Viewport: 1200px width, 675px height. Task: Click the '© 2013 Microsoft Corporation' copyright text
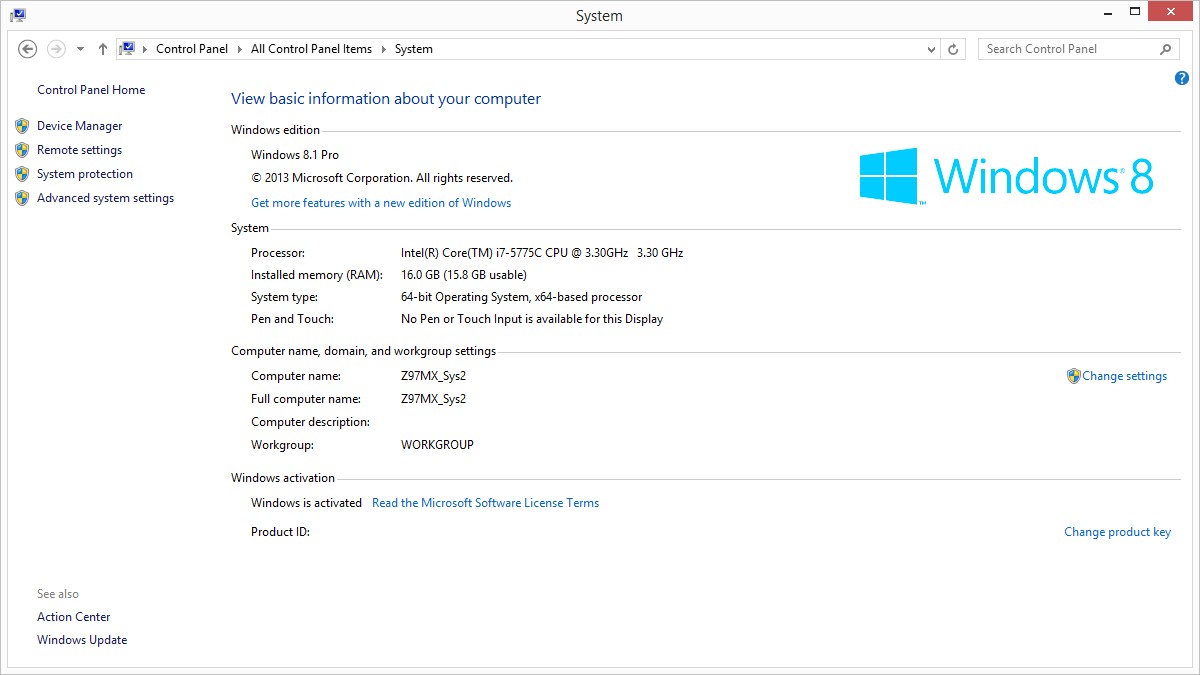click(382, 178)
